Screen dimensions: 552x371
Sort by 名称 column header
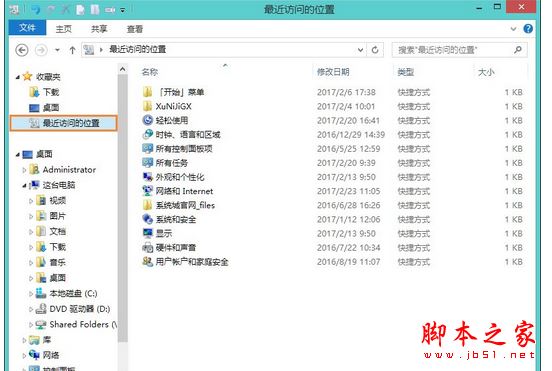(x=150, y=72)
